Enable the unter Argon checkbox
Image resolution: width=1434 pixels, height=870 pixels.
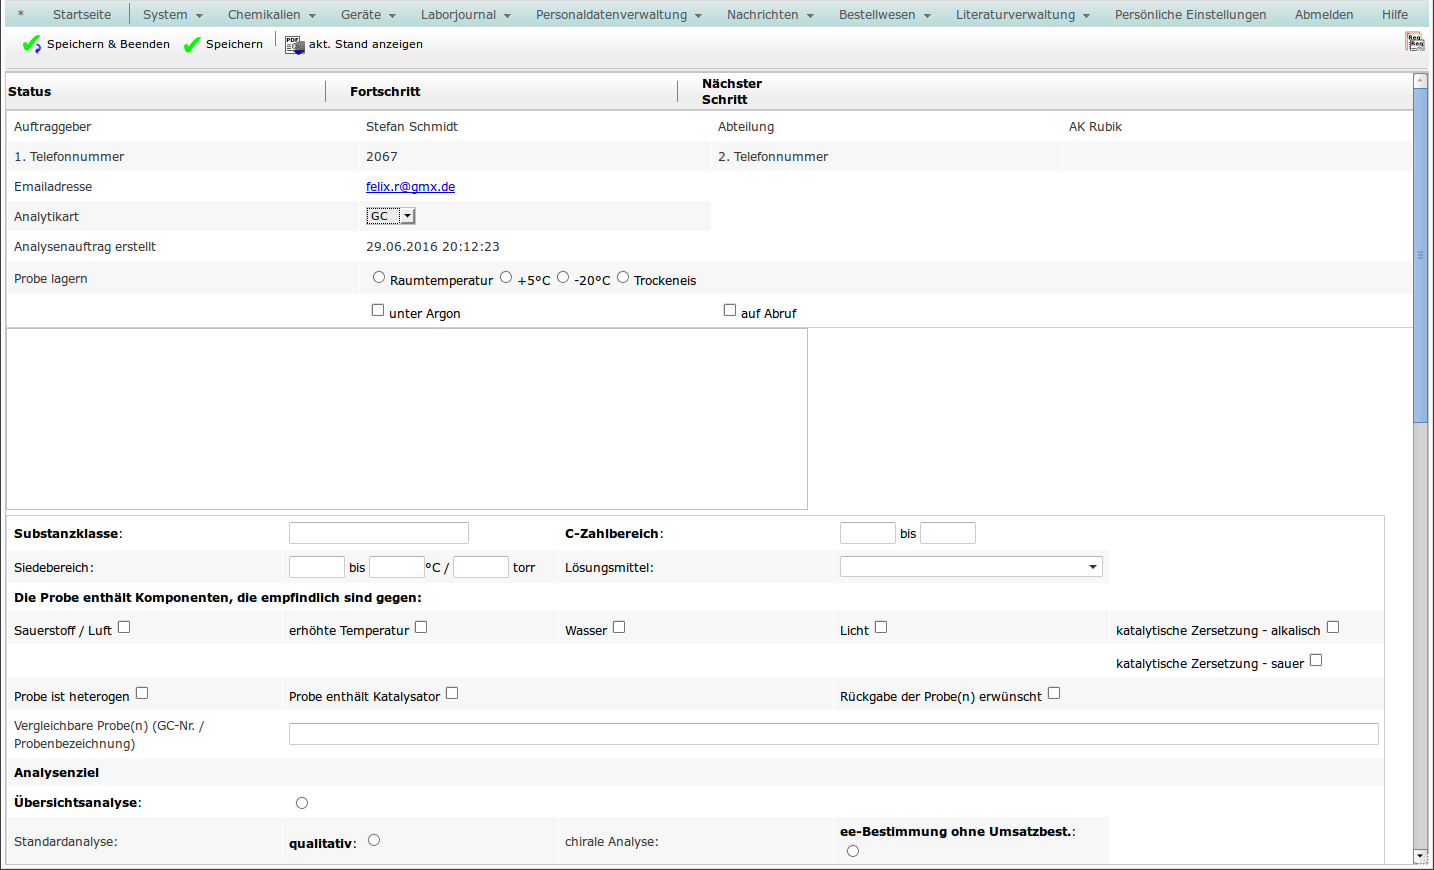click(x=378, y=310)
